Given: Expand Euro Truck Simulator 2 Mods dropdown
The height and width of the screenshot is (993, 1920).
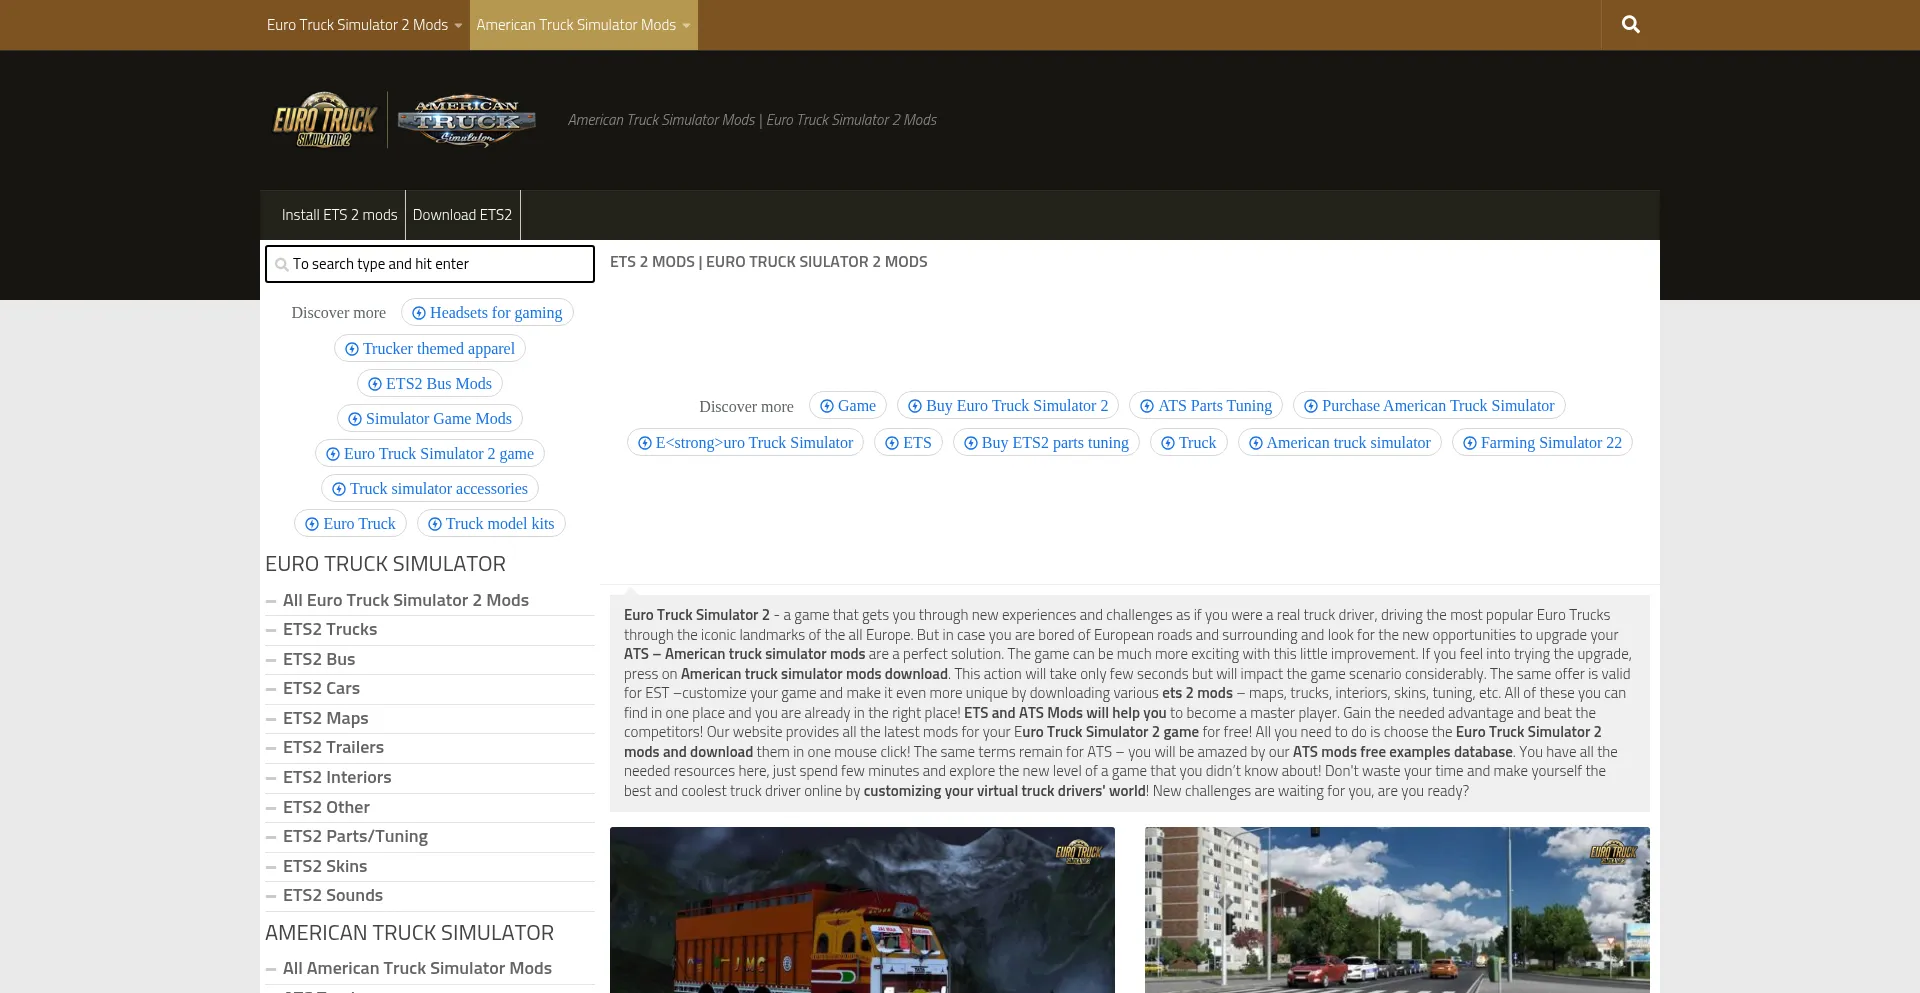Looking at the screenshot, I should point(364,25).
